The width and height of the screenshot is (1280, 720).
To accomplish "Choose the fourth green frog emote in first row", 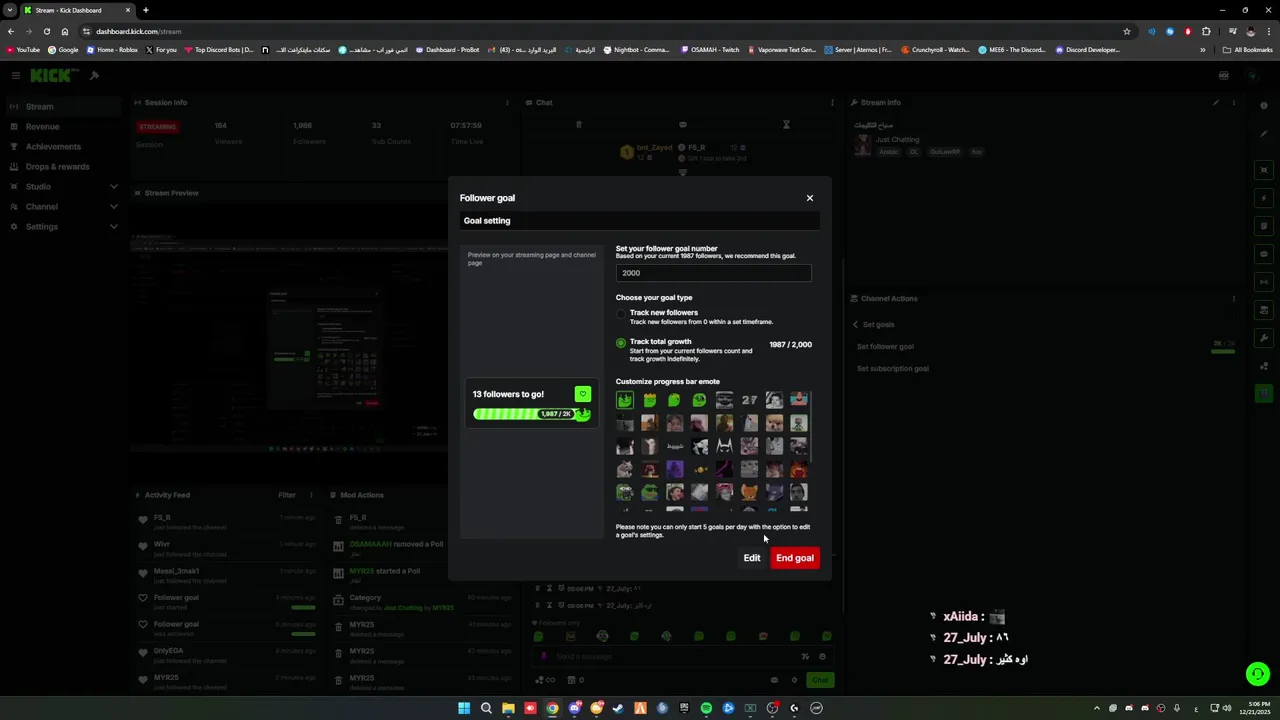I will pos(699,400).
